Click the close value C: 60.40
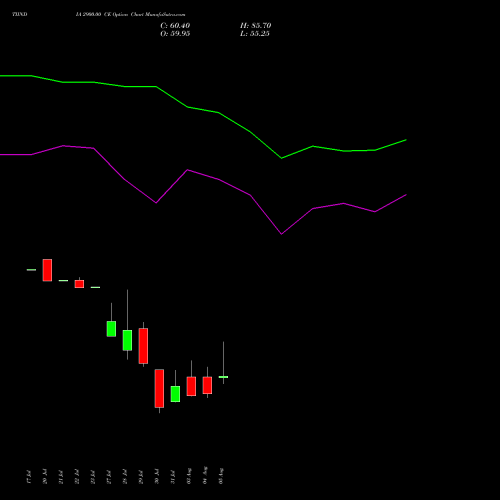 click(x=175, y=26)
